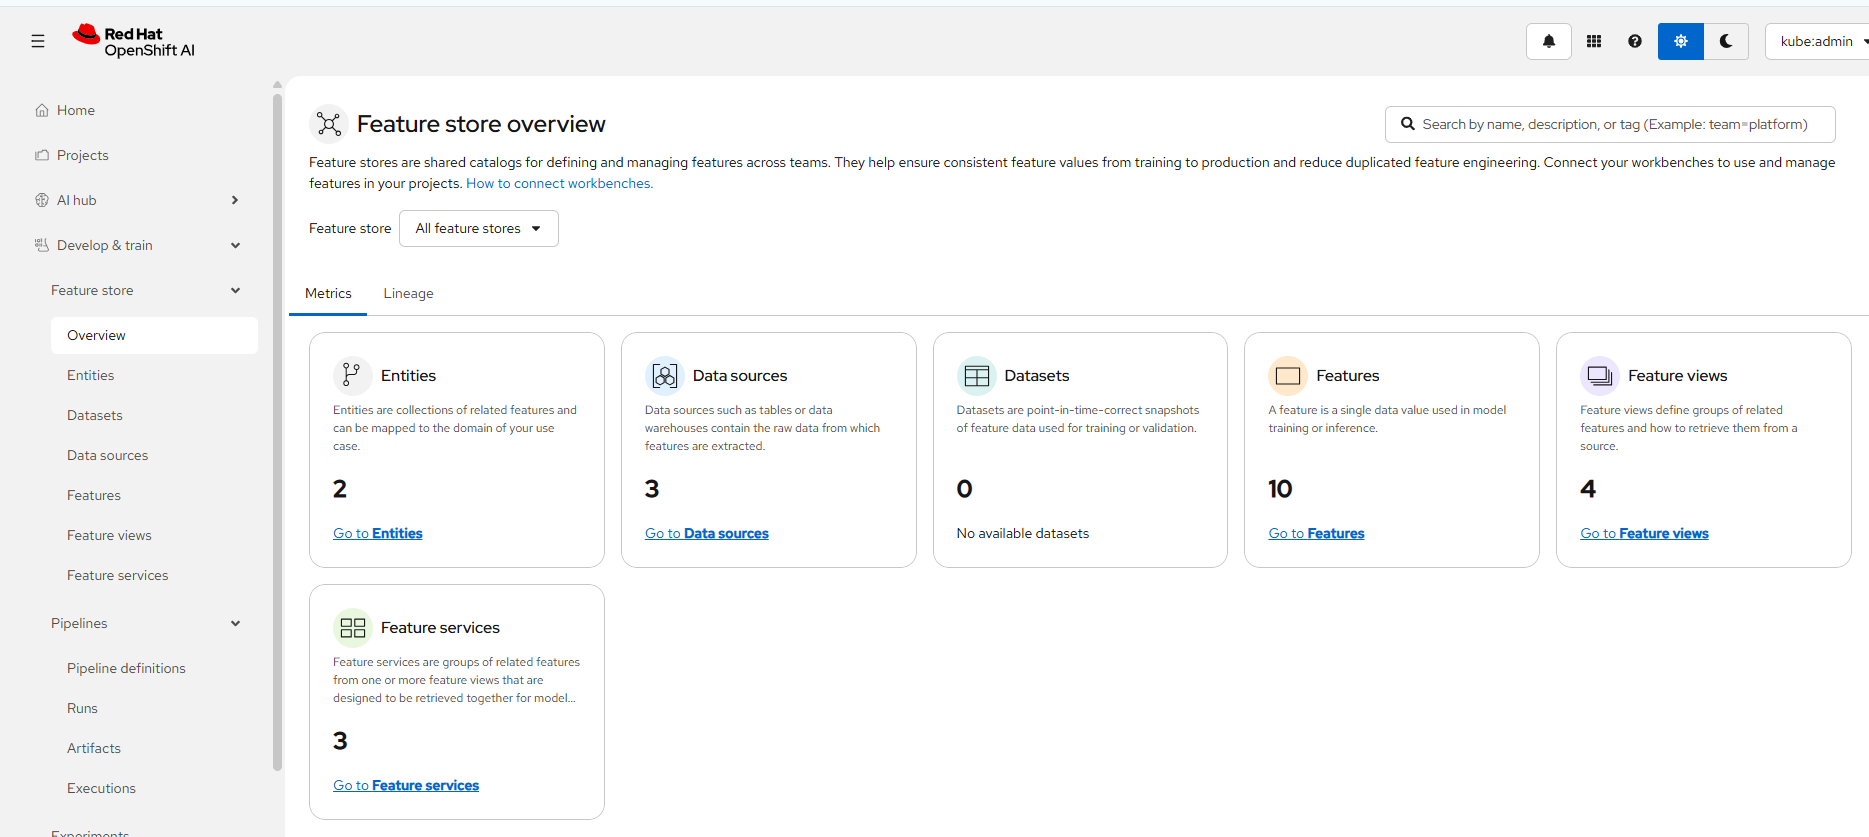Open the kube:admin user dropdown
The height and width of the screenshot is (837, 1869).
[1818, 41]
